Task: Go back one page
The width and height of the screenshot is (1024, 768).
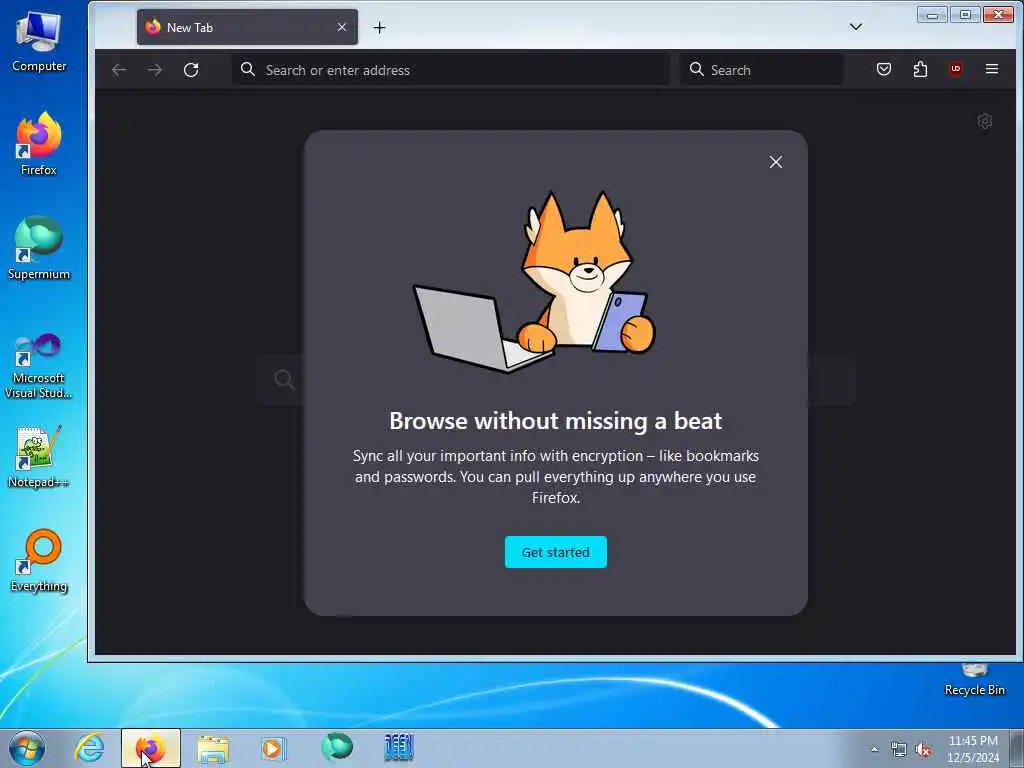Action: tap(119, 70)
